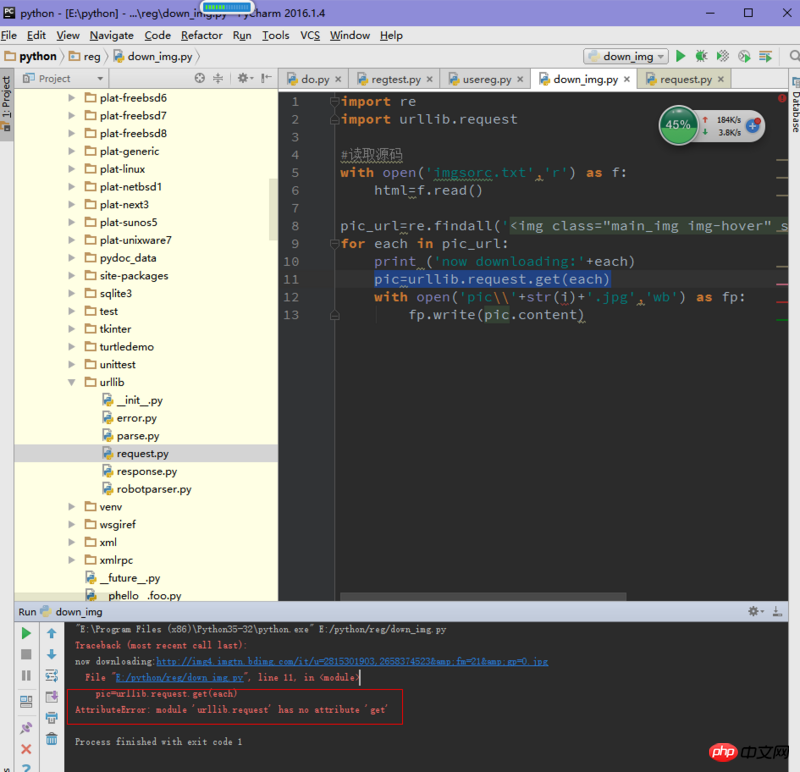Switch to the usereg.py tab
The width and height of the screenshot is (800, 772).
[x=486, y=79]
